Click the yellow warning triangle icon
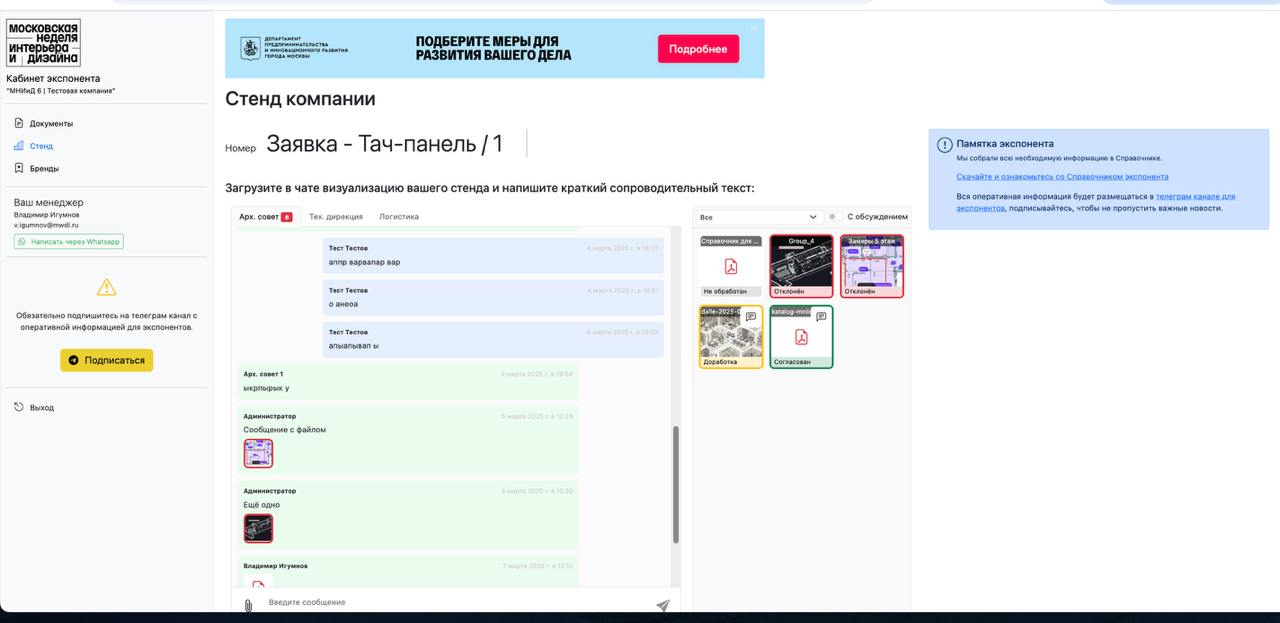This screenshot has height=623, width=1280. (106, 288)
